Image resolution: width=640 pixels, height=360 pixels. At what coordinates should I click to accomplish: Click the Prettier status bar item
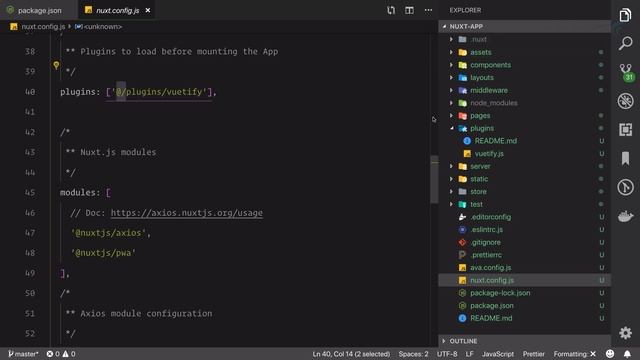tap(533, 354)
